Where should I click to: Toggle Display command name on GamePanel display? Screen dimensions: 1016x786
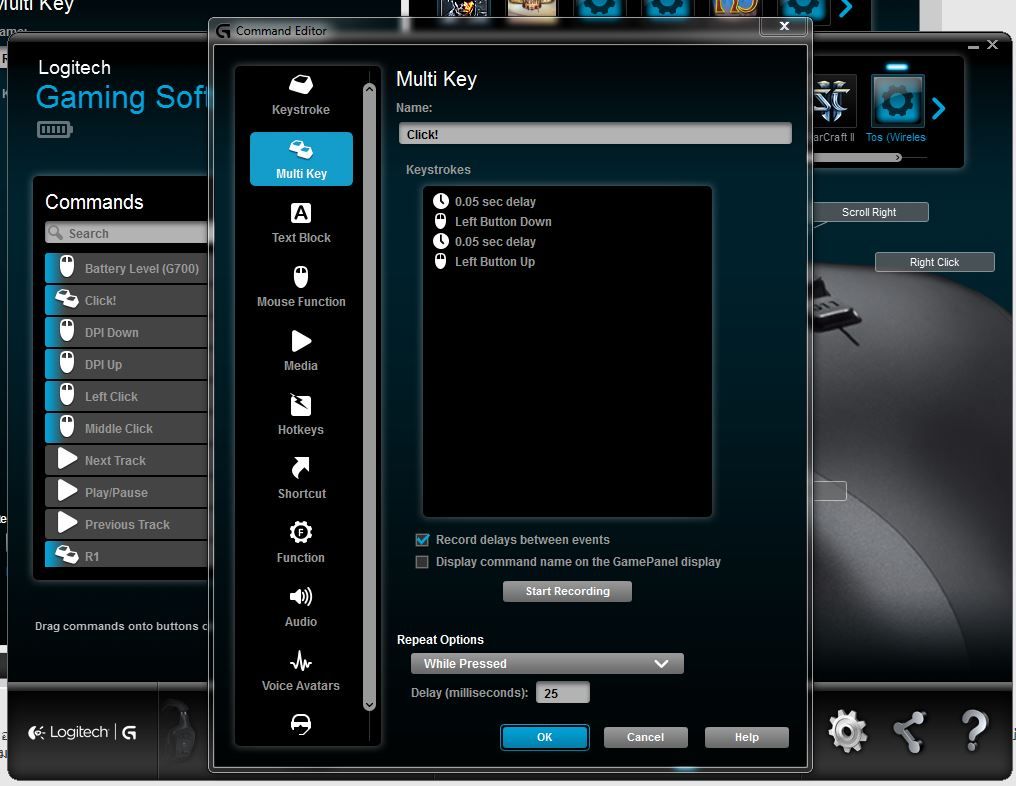tap(422, 562)
